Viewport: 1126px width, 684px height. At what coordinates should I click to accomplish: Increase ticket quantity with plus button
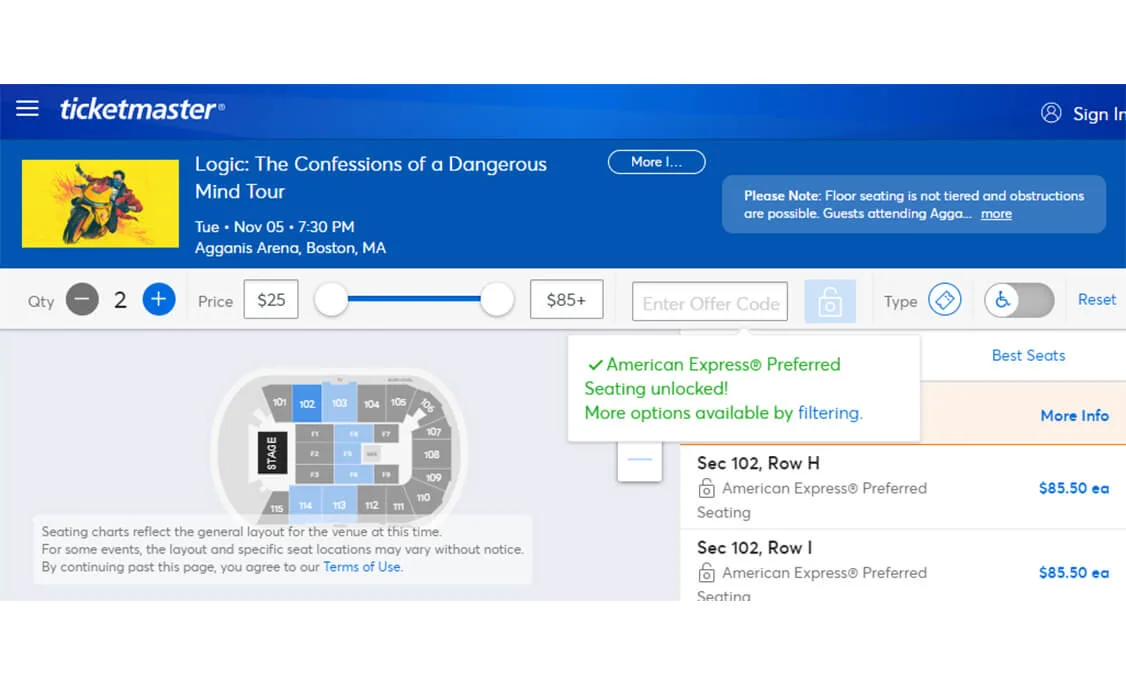(x=158, y=300)
